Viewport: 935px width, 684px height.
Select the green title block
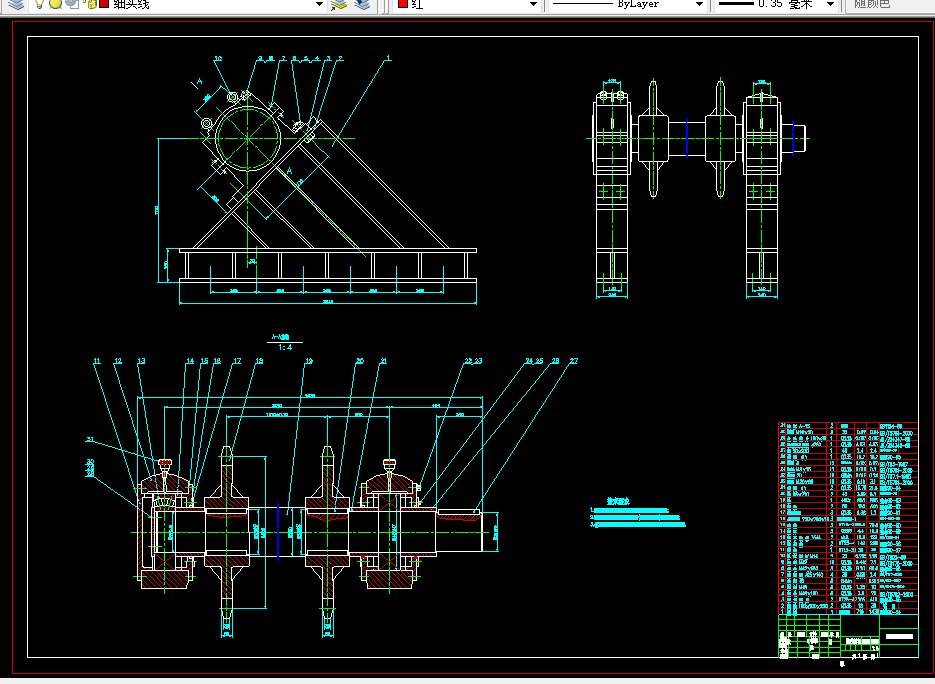click(848, 636)
